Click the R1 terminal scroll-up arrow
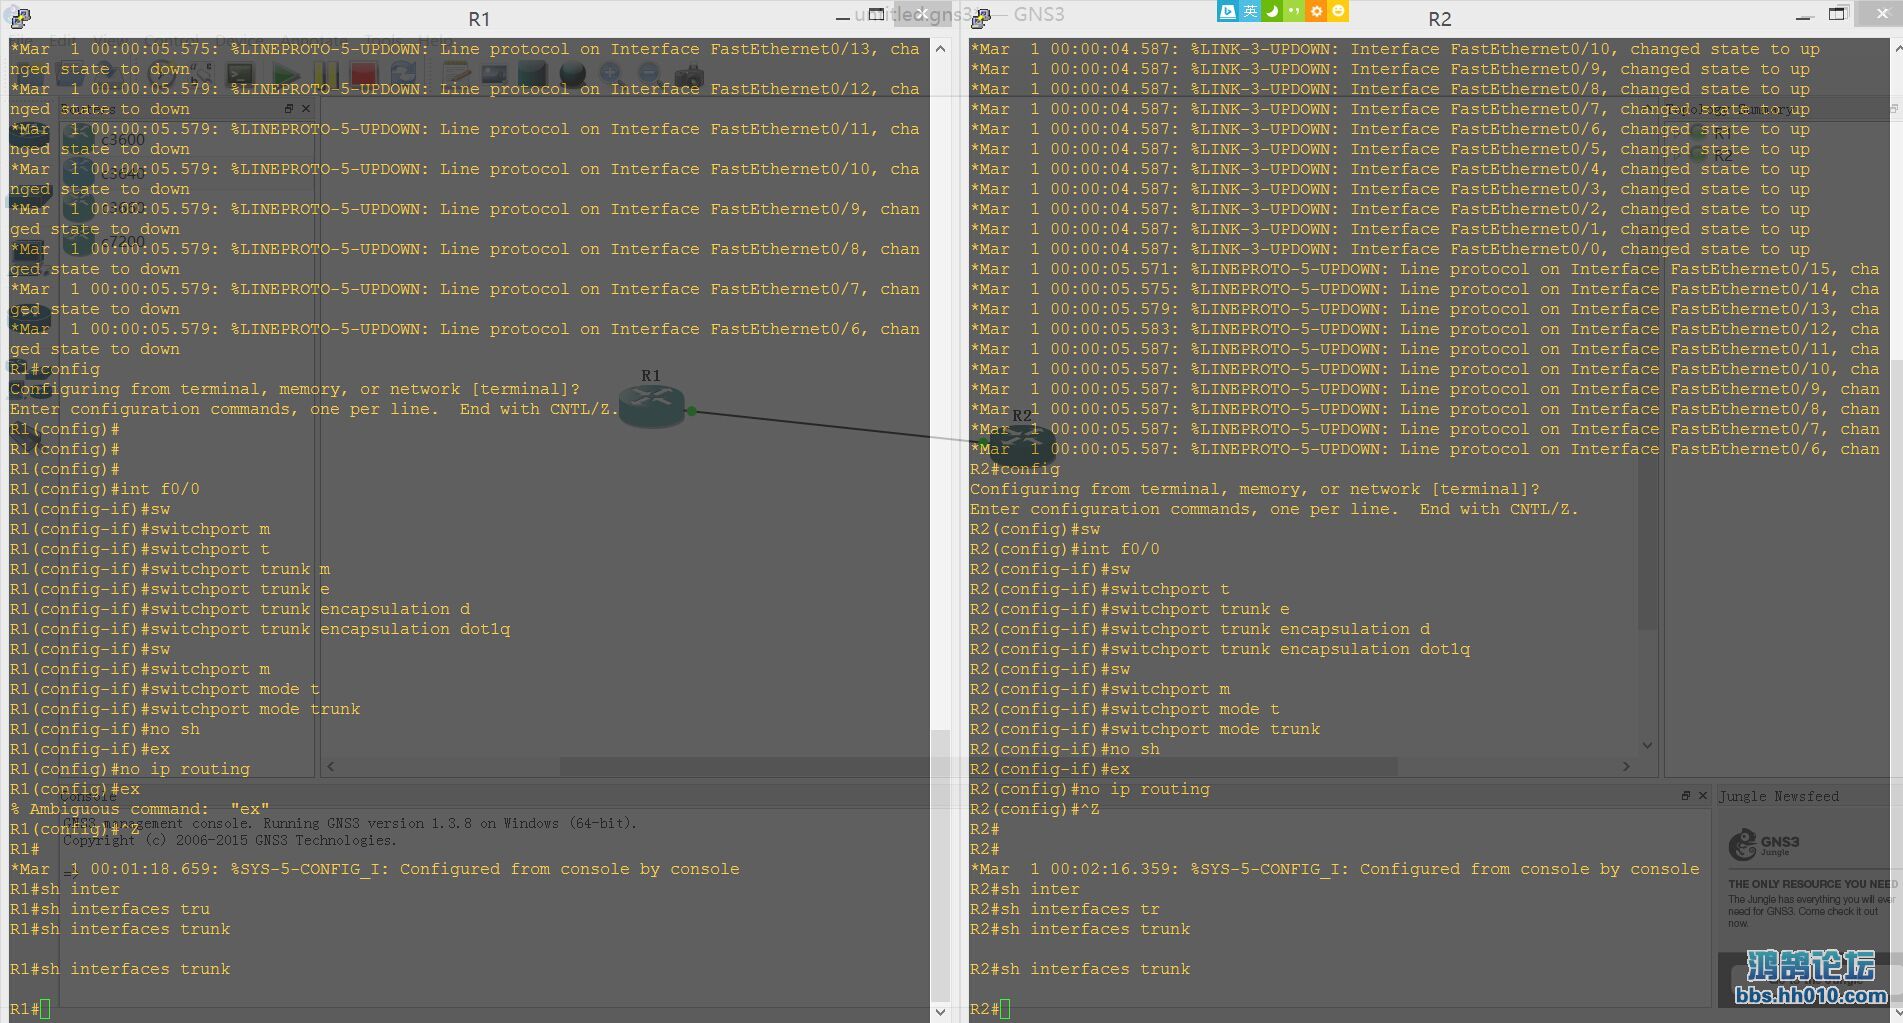 click(940, 48)
